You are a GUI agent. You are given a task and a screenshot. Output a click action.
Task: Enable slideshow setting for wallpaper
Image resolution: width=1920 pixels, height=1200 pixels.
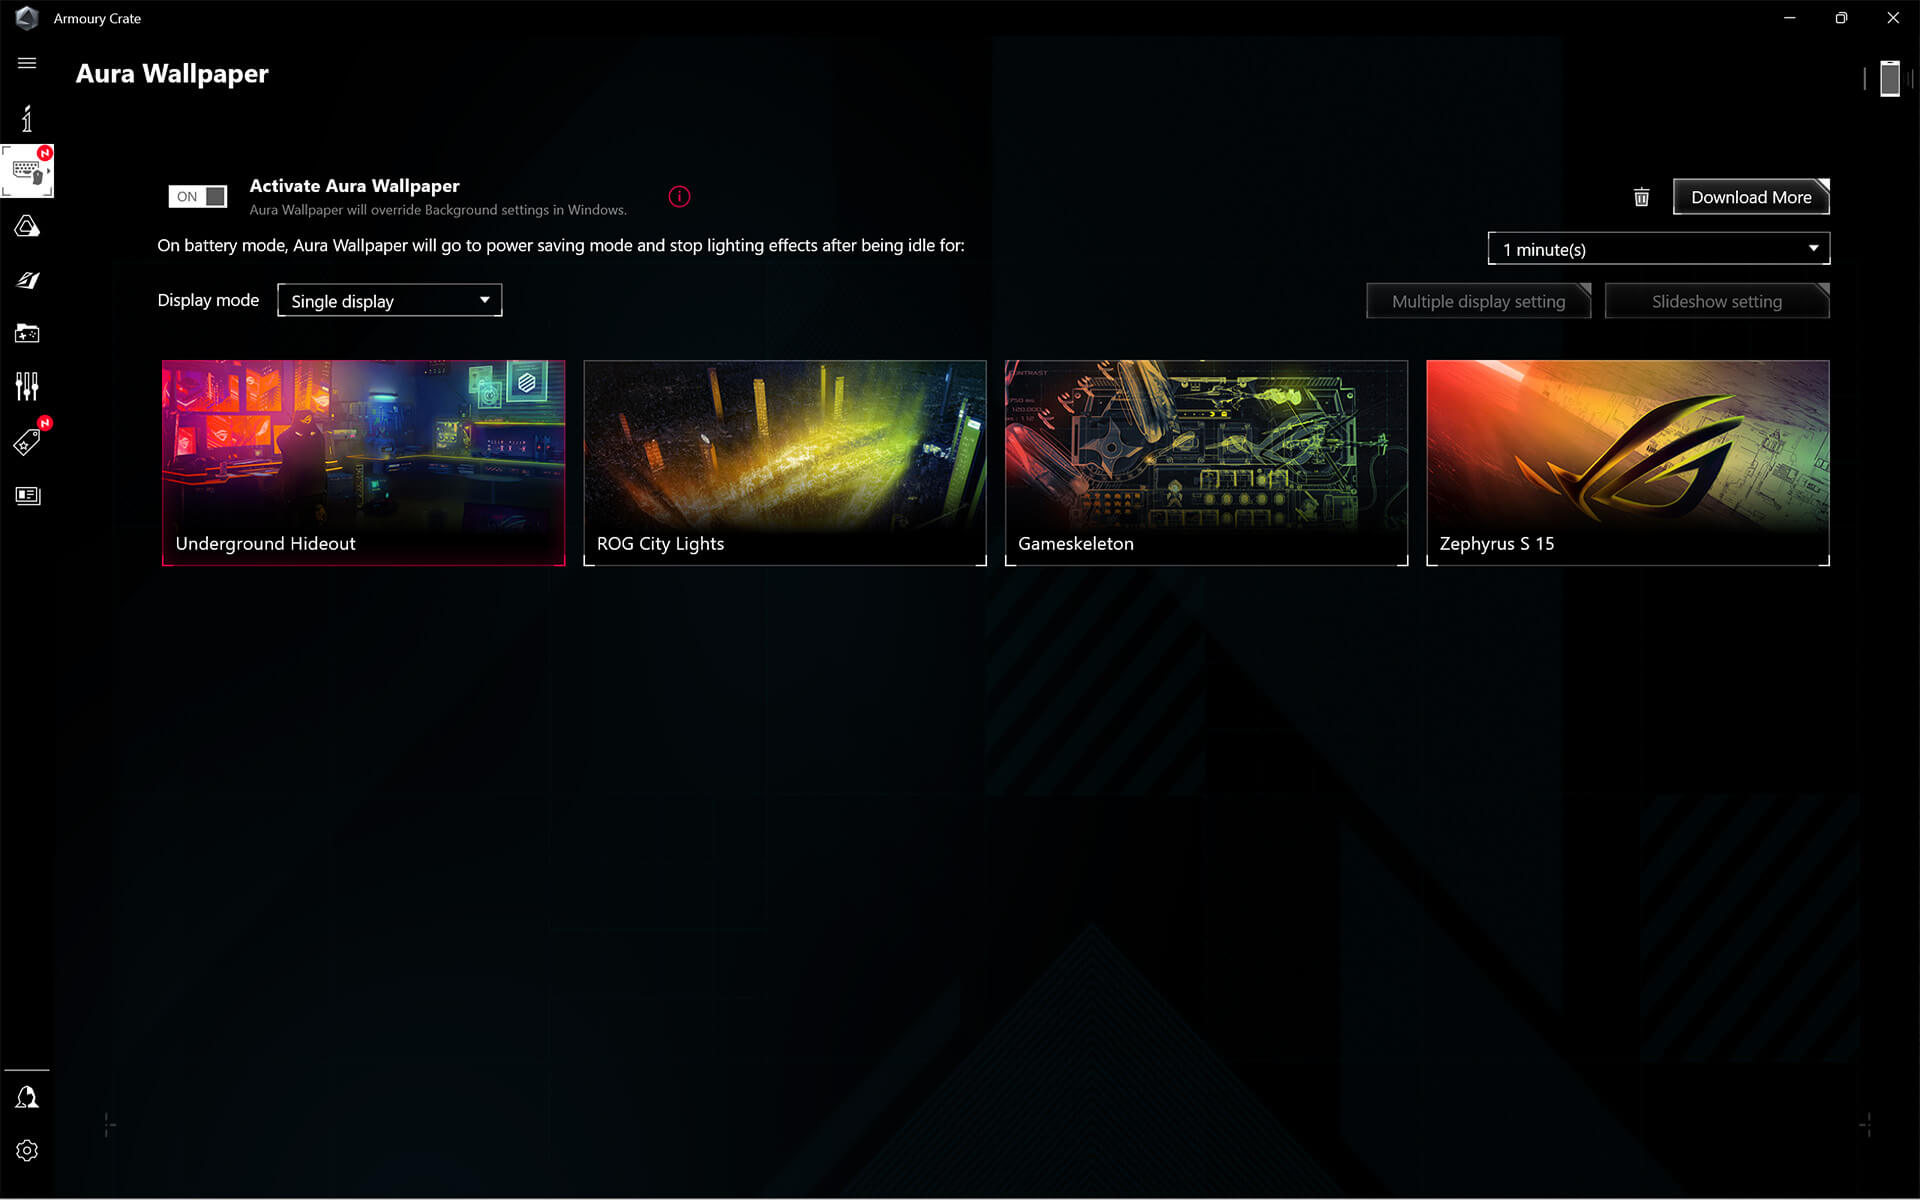point(1717,300)
